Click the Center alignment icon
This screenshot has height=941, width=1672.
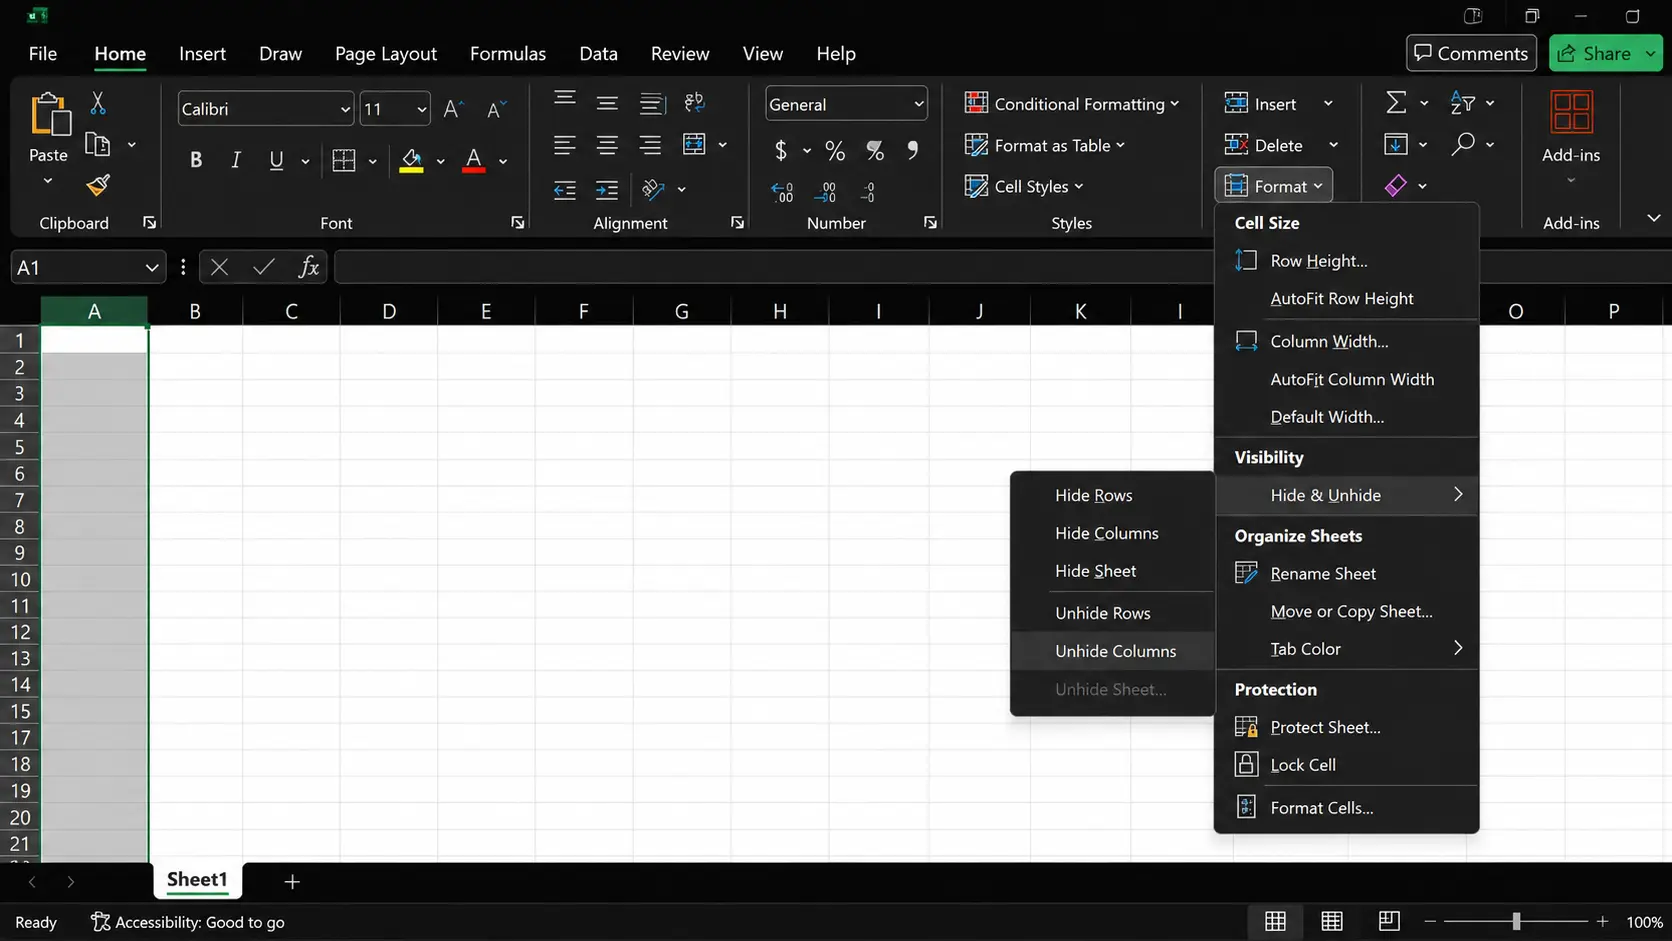pyautogui.click(x=607, y=146)
